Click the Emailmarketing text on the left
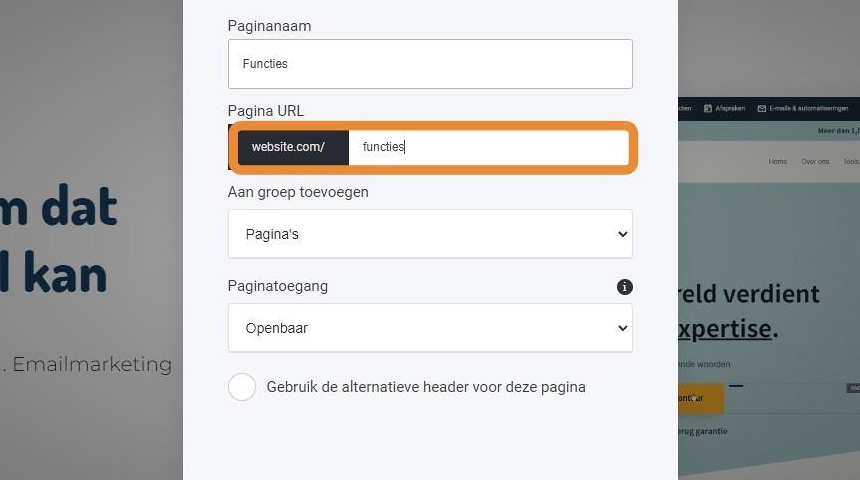 tap(92, 364)
